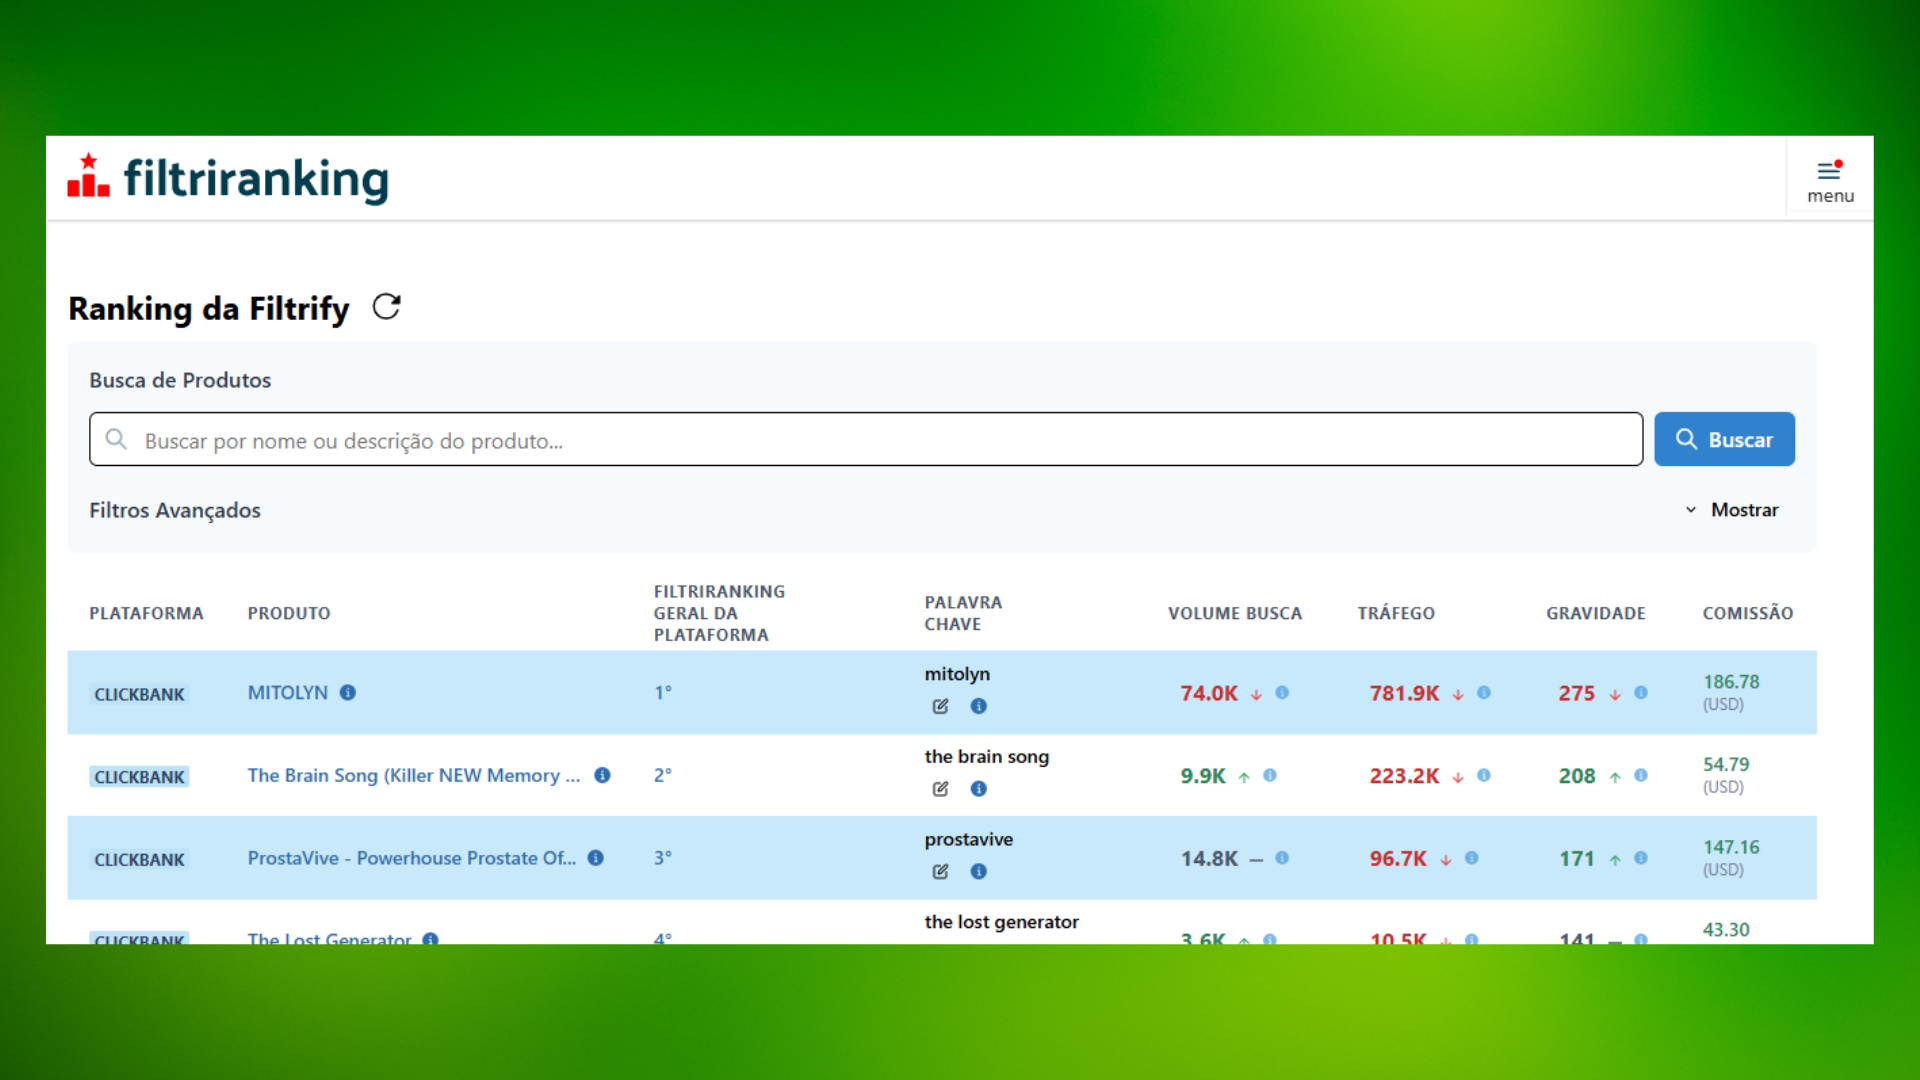Sort by the Volume Busca column header
Viewport: 1920px width, 1080px height.
1234,613
